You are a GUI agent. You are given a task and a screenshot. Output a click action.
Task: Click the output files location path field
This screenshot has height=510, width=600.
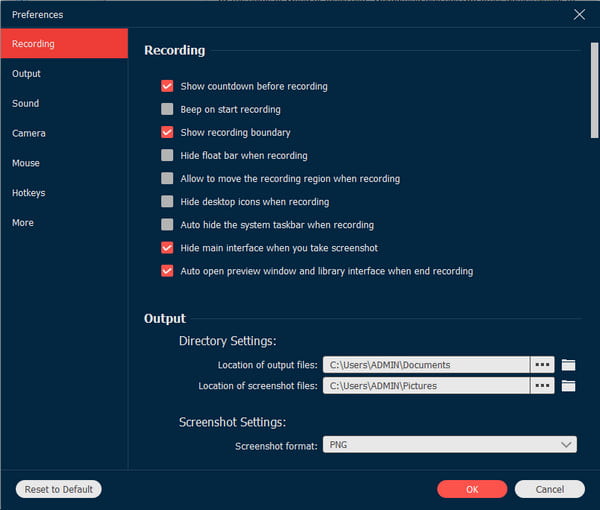[x=425, y=365]
